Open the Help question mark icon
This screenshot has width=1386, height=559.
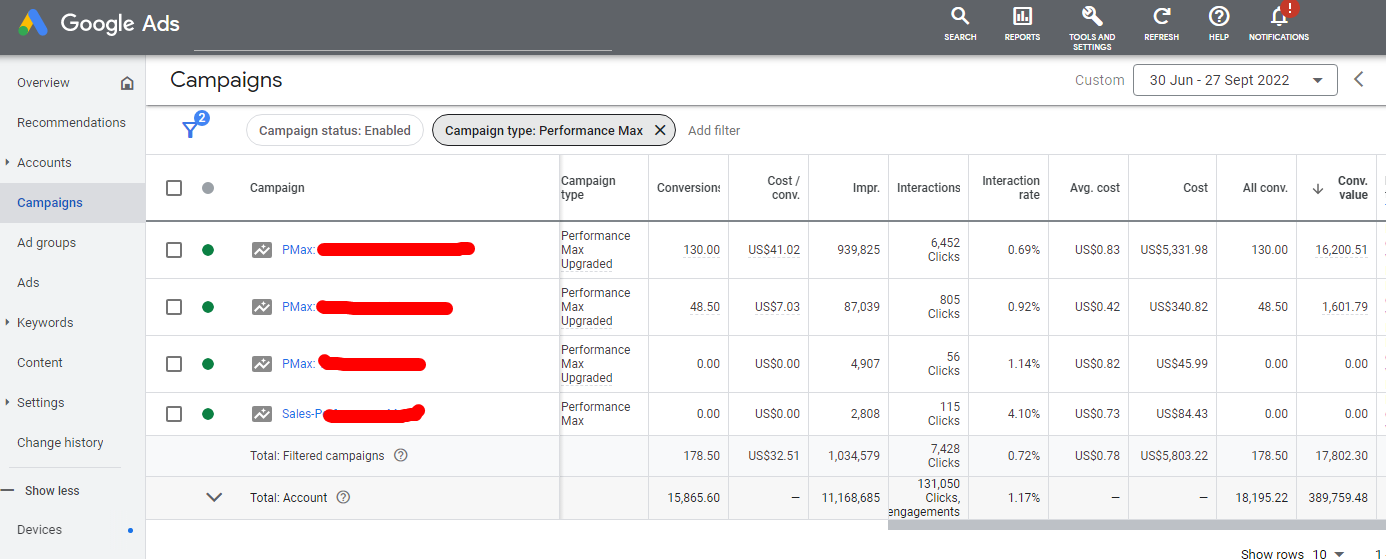click(x=1218, y=17)
